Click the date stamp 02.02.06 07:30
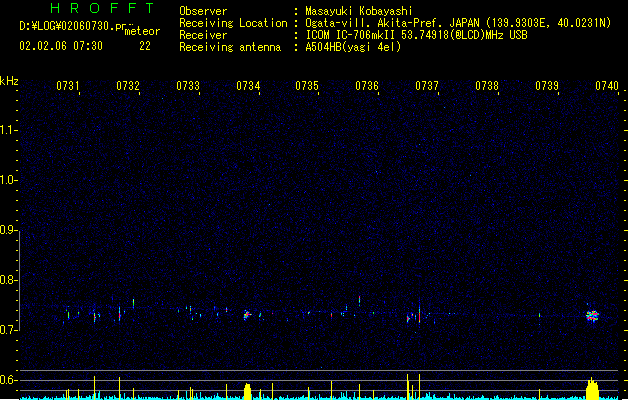 point(61,46)
